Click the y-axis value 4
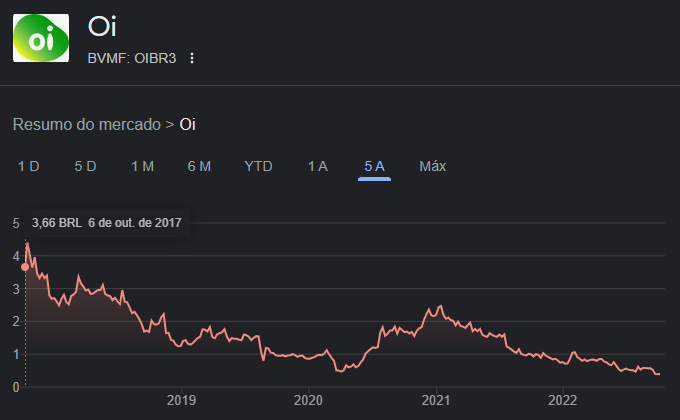 click(16, 256)
